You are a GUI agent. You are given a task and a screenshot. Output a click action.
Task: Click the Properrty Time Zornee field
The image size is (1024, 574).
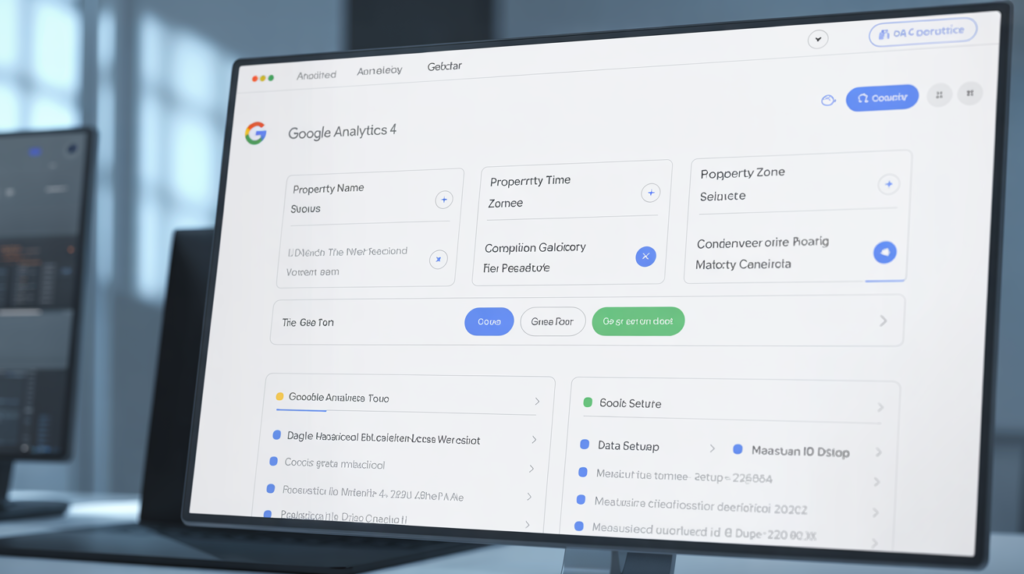tap(573, 192)
